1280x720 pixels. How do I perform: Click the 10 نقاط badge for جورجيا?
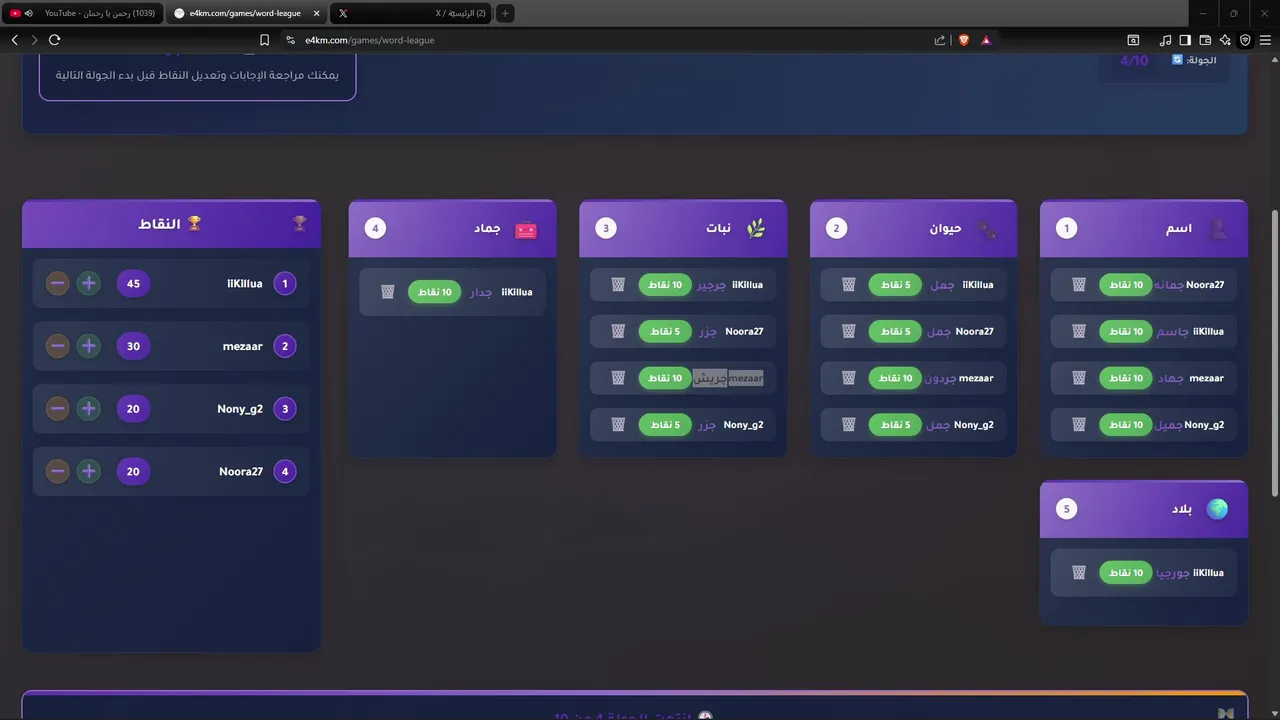[x=1126, y=573]
